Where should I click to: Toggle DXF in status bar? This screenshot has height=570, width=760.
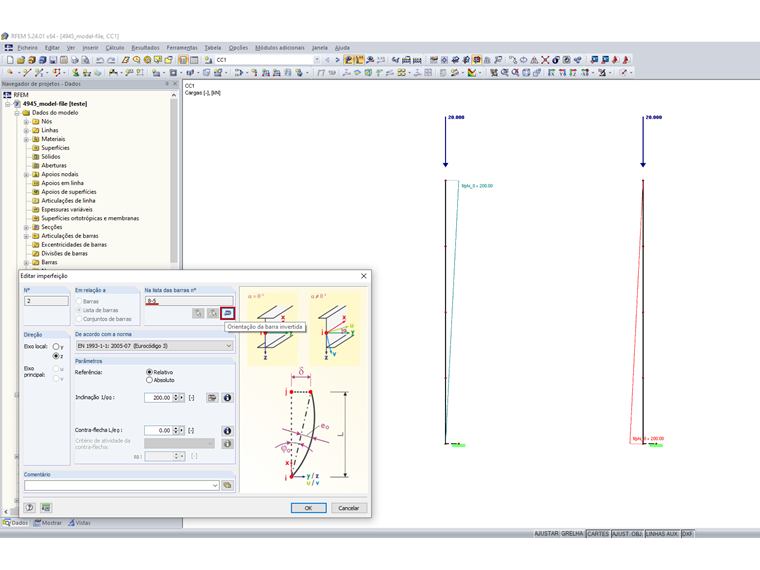(687, 534)
